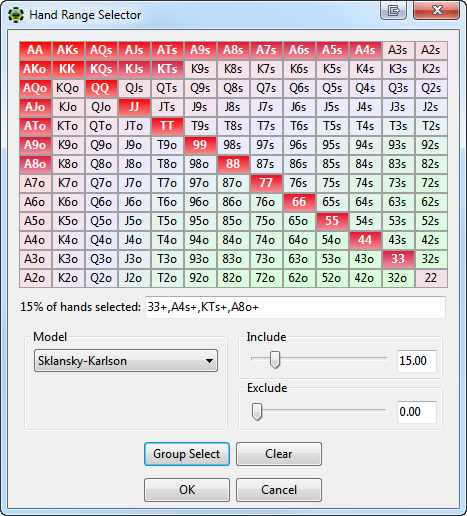
Task: Clear all selected hands
Action: (279, 454)
